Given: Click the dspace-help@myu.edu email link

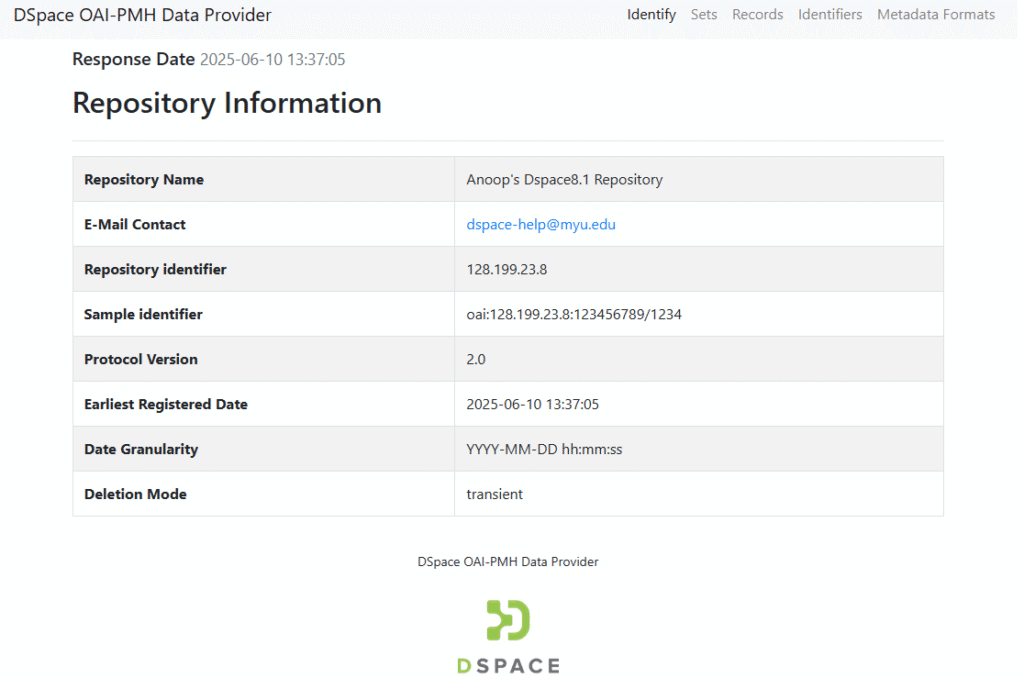Looking at the screenshot, I should click(x=541, y=224).
